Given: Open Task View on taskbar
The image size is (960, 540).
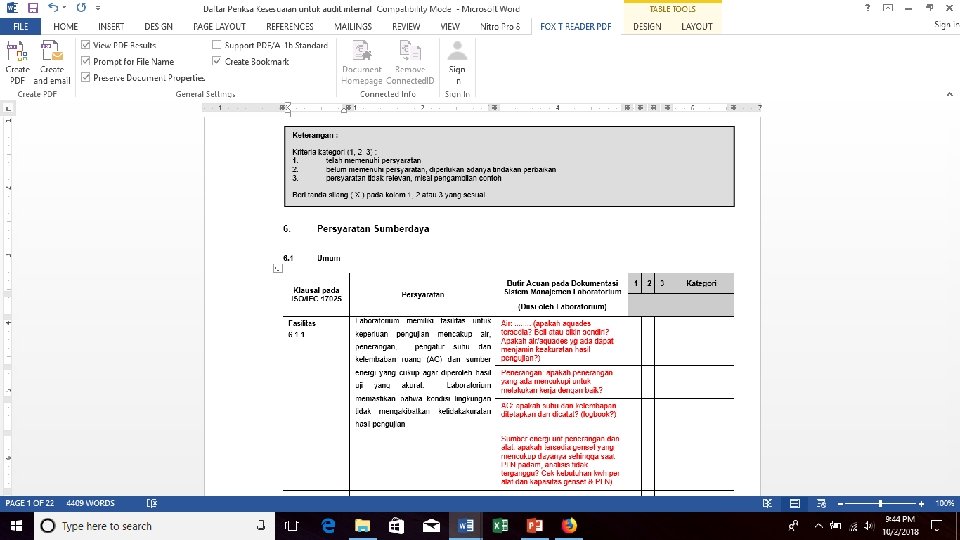Looking at the screenshot, I should point(291,526).
